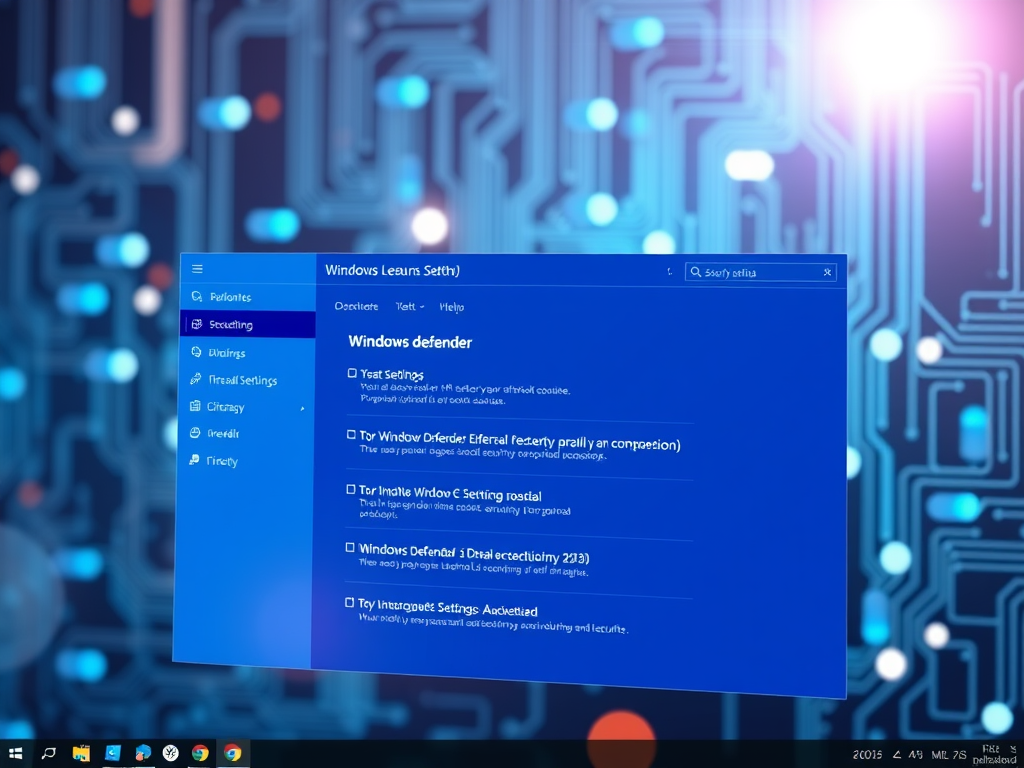1024x768 pixels.
Task: Open the hamburger menu in the sidebar
Action: pos(197,269)
